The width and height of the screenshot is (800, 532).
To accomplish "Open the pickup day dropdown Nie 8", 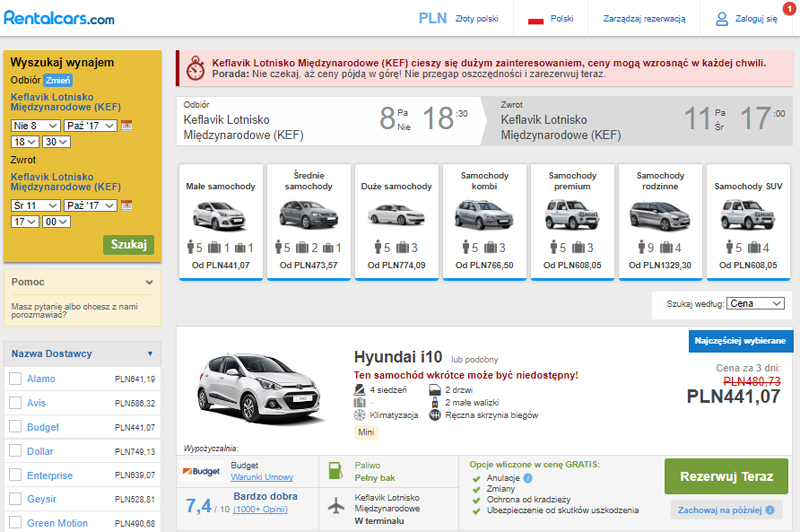I will click(36, 125).
